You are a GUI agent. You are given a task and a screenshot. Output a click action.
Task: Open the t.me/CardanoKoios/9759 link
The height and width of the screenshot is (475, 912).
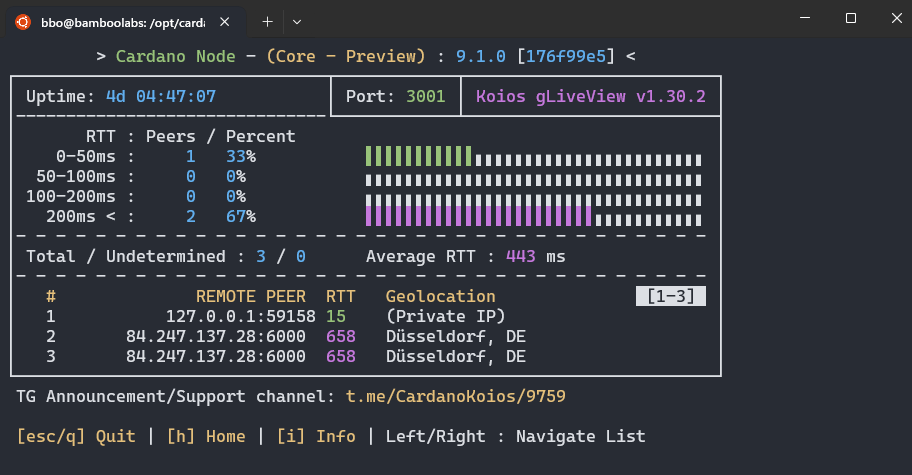click(455, 397)
